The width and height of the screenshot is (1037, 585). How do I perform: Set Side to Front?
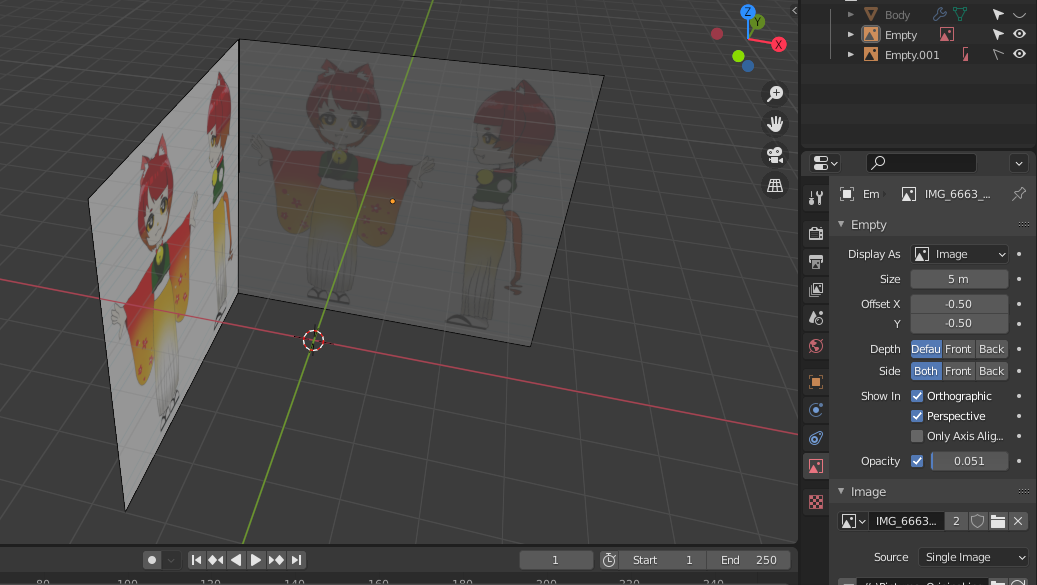pos(958,371)
